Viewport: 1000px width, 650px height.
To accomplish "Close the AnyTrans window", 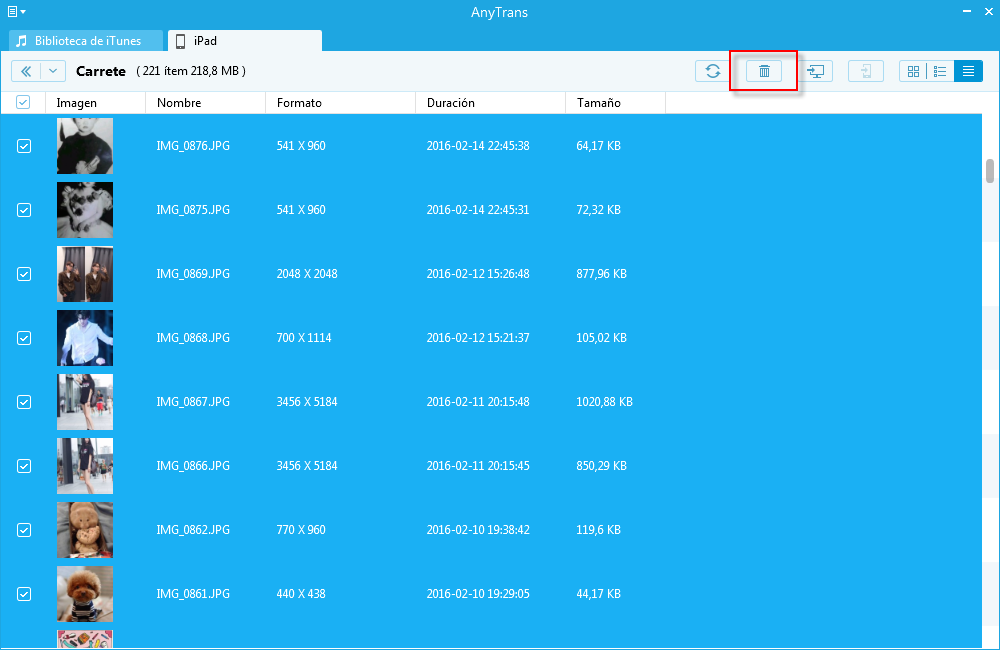I will [x=989, y=11].
